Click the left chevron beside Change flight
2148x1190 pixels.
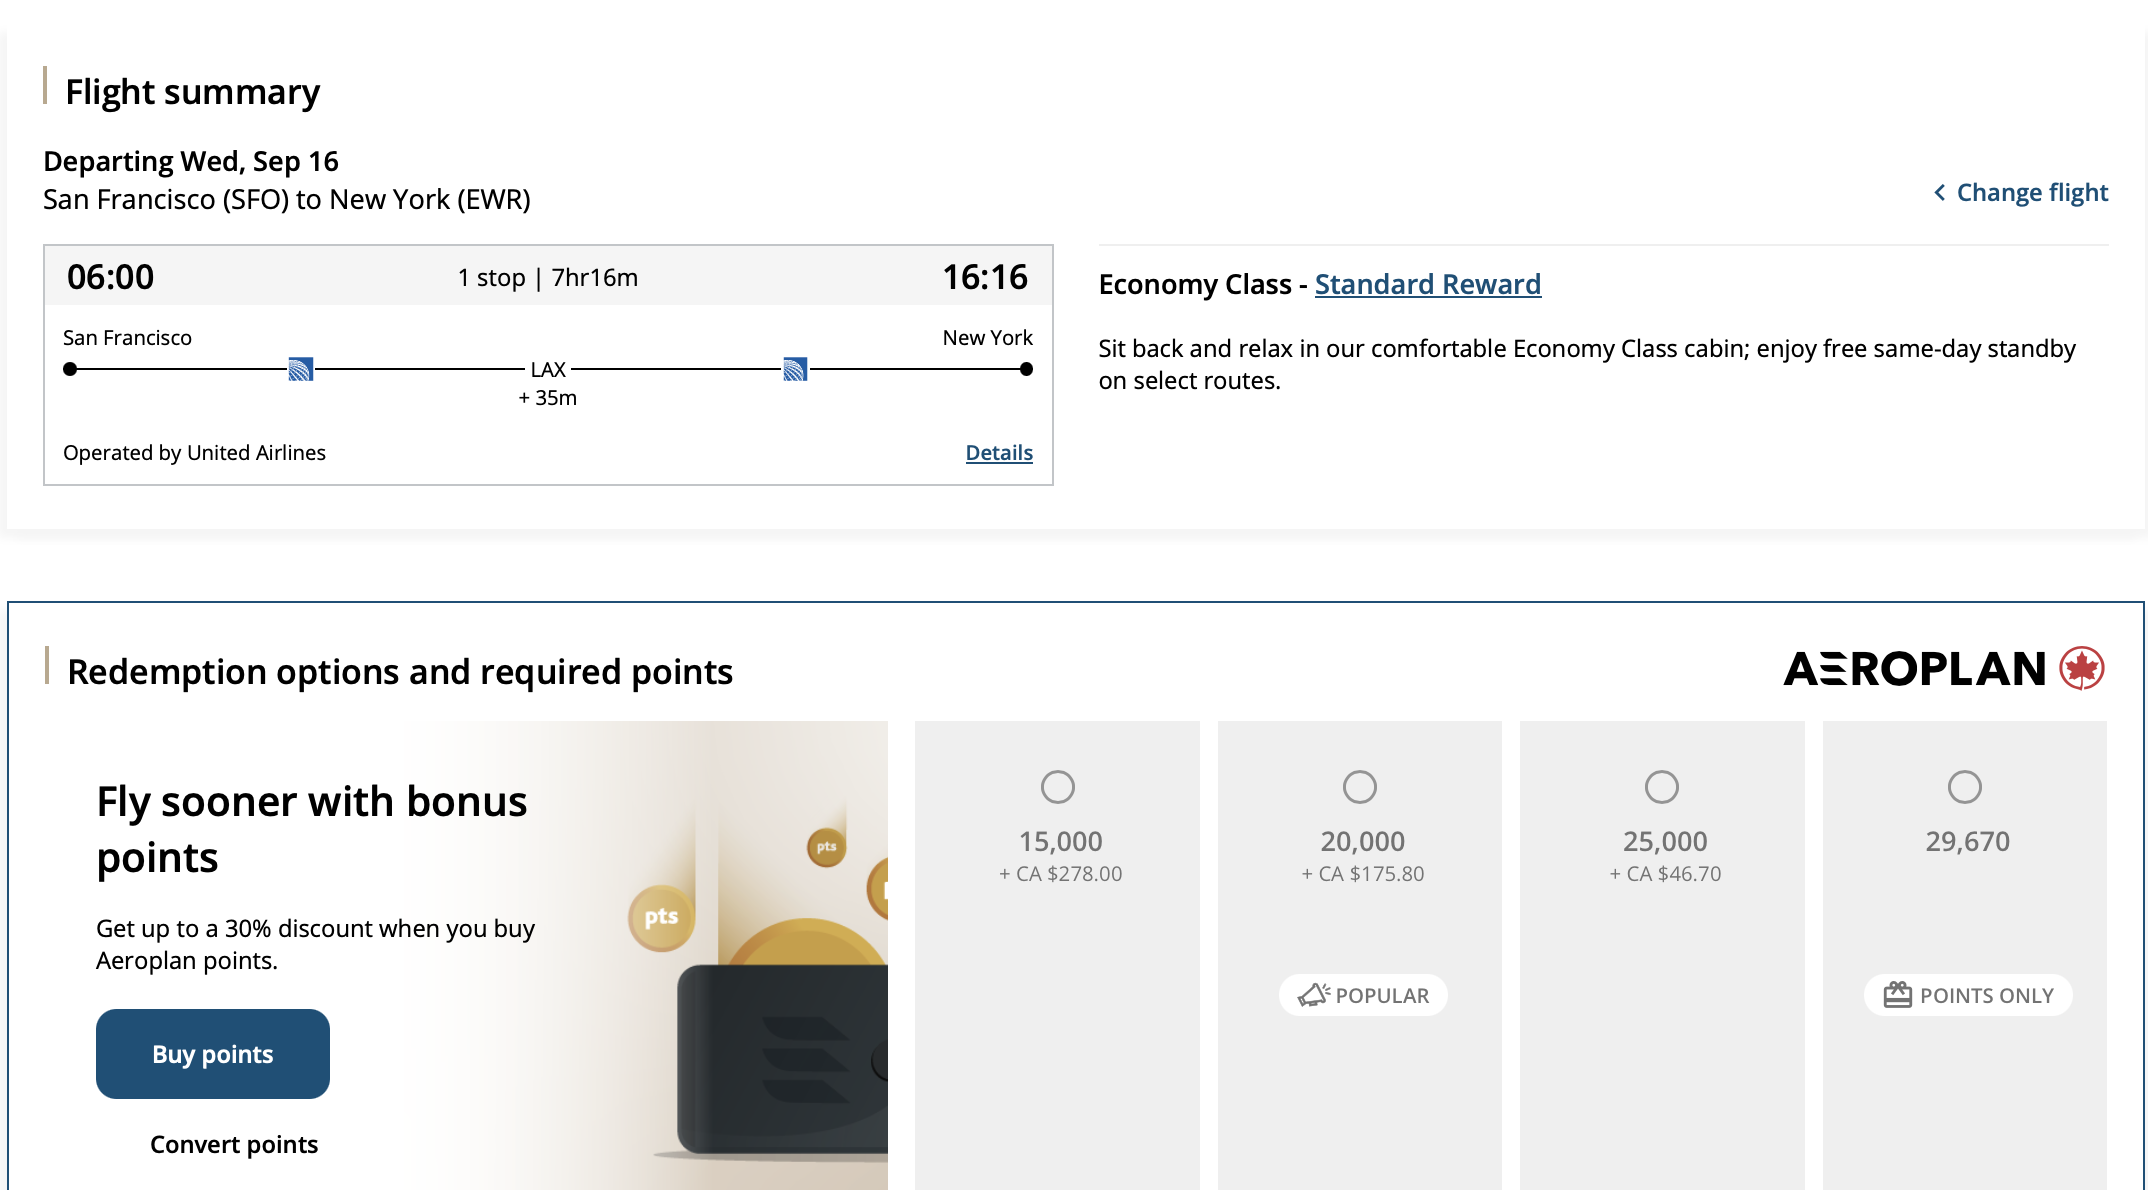pos(1940,192)
